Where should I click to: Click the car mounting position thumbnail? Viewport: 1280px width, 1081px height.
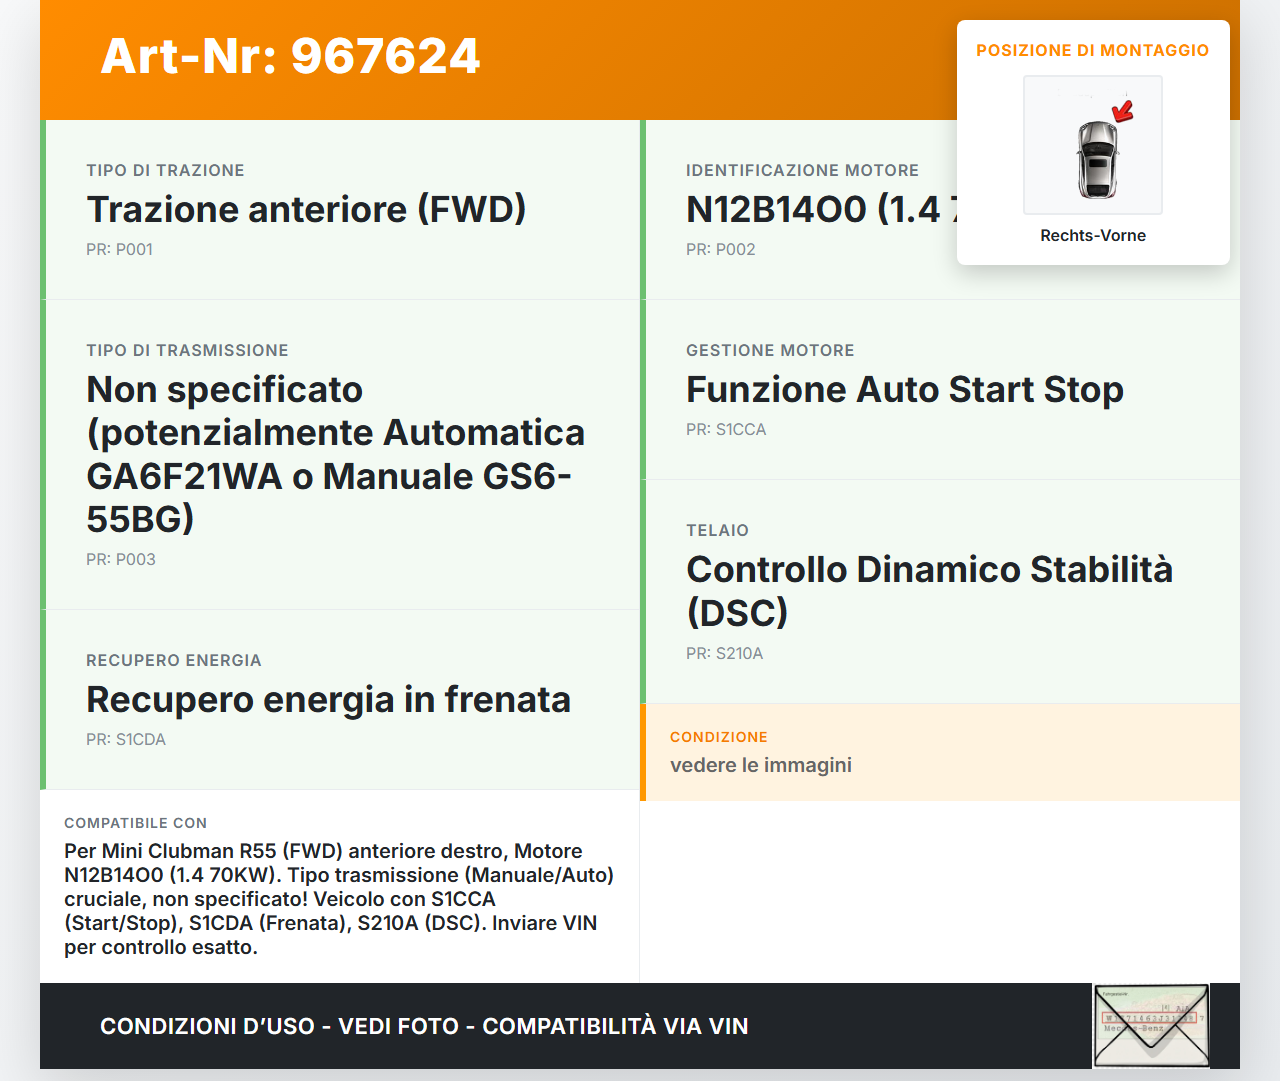pyautogui.click(x=1093, y=145)
